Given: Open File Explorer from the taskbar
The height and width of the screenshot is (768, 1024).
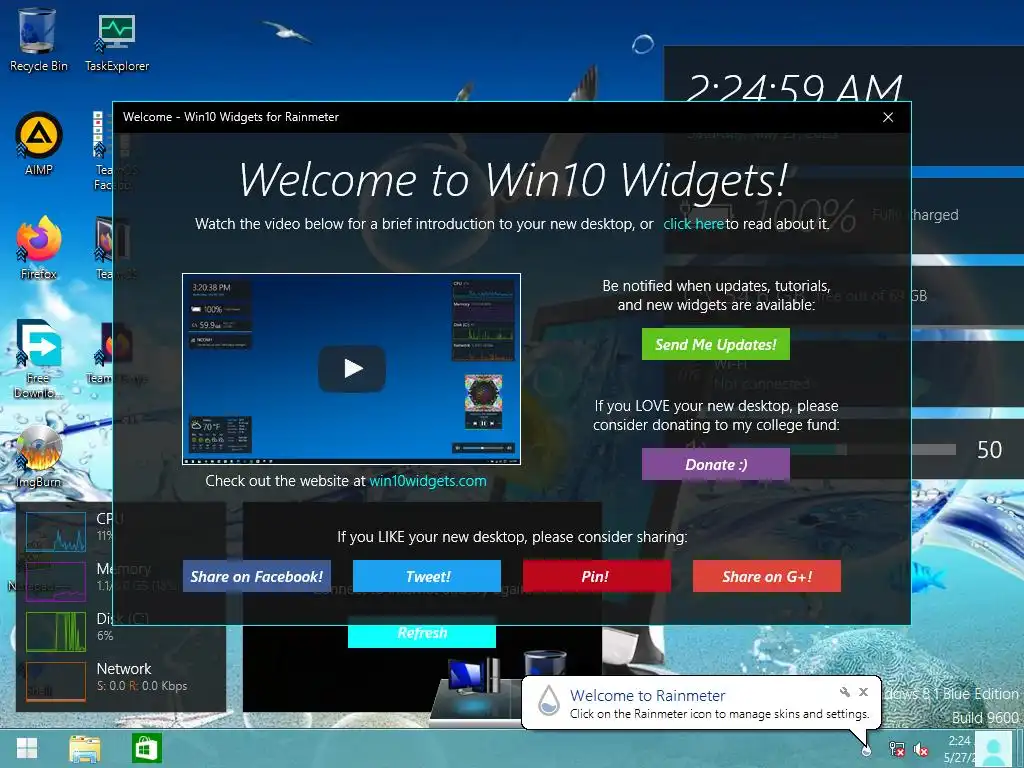Looking at the screenshot, I should click(85, 748).
